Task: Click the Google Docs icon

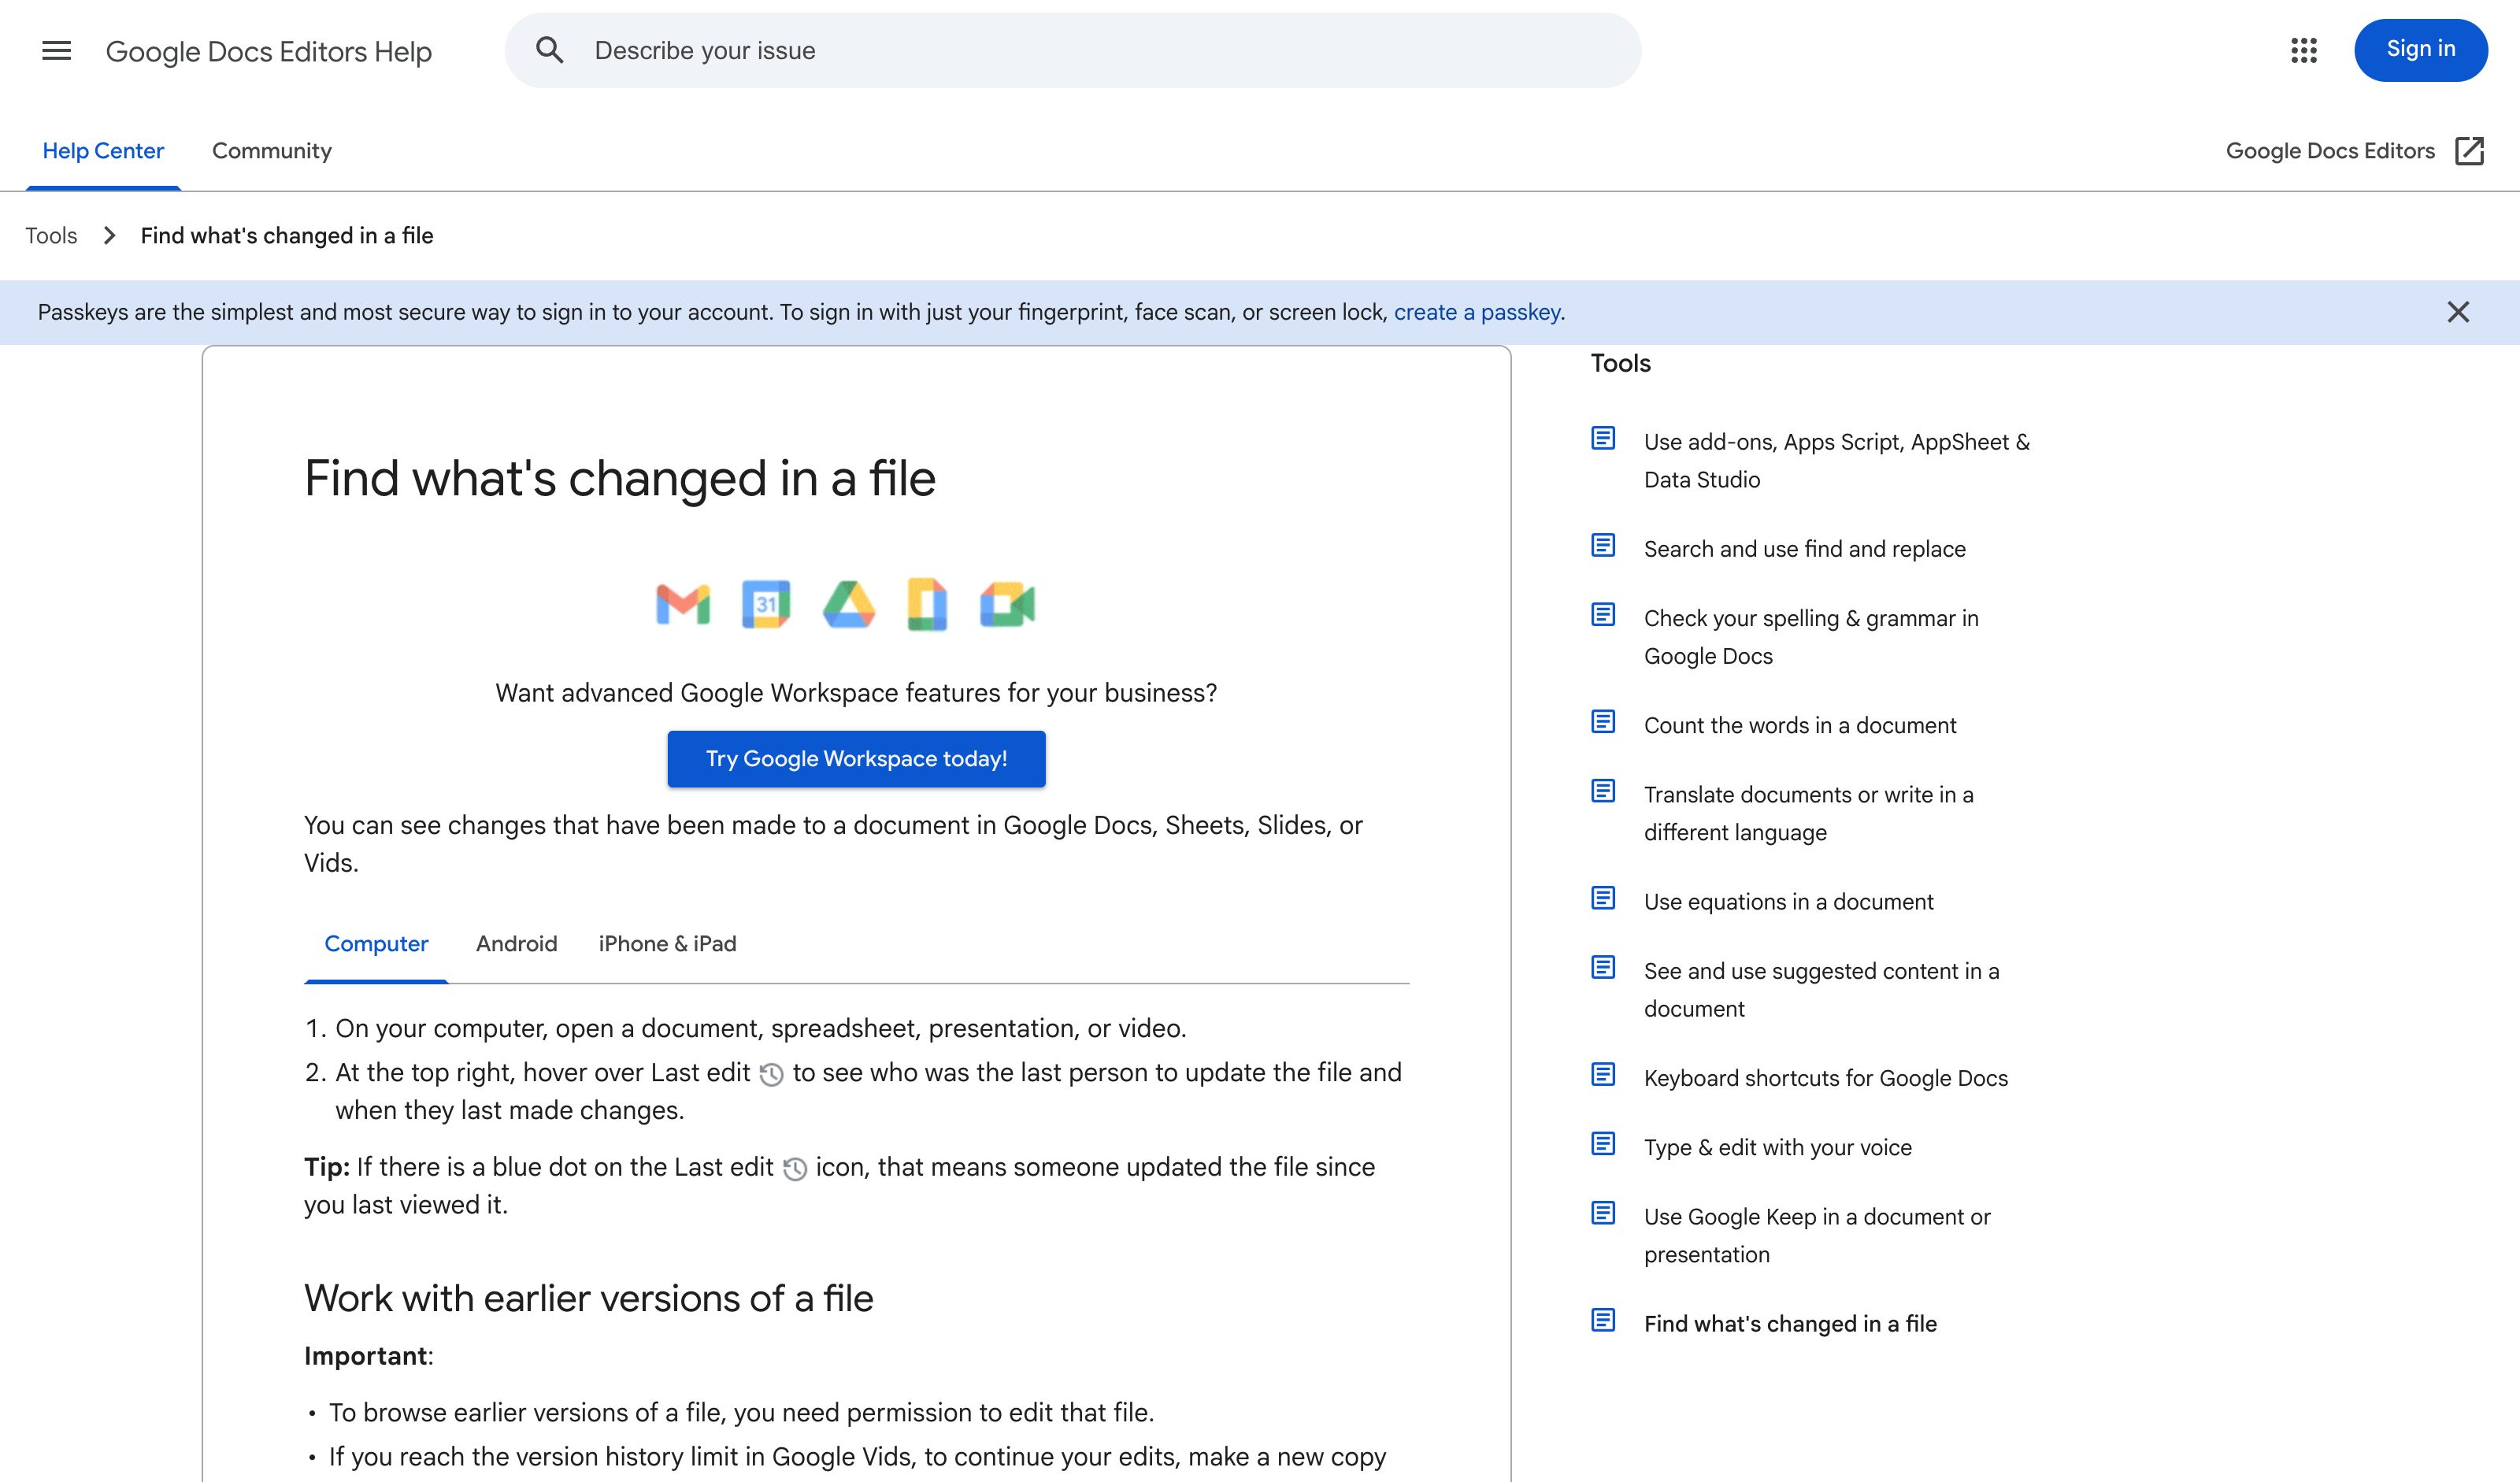Action: [x=927, y=604]
